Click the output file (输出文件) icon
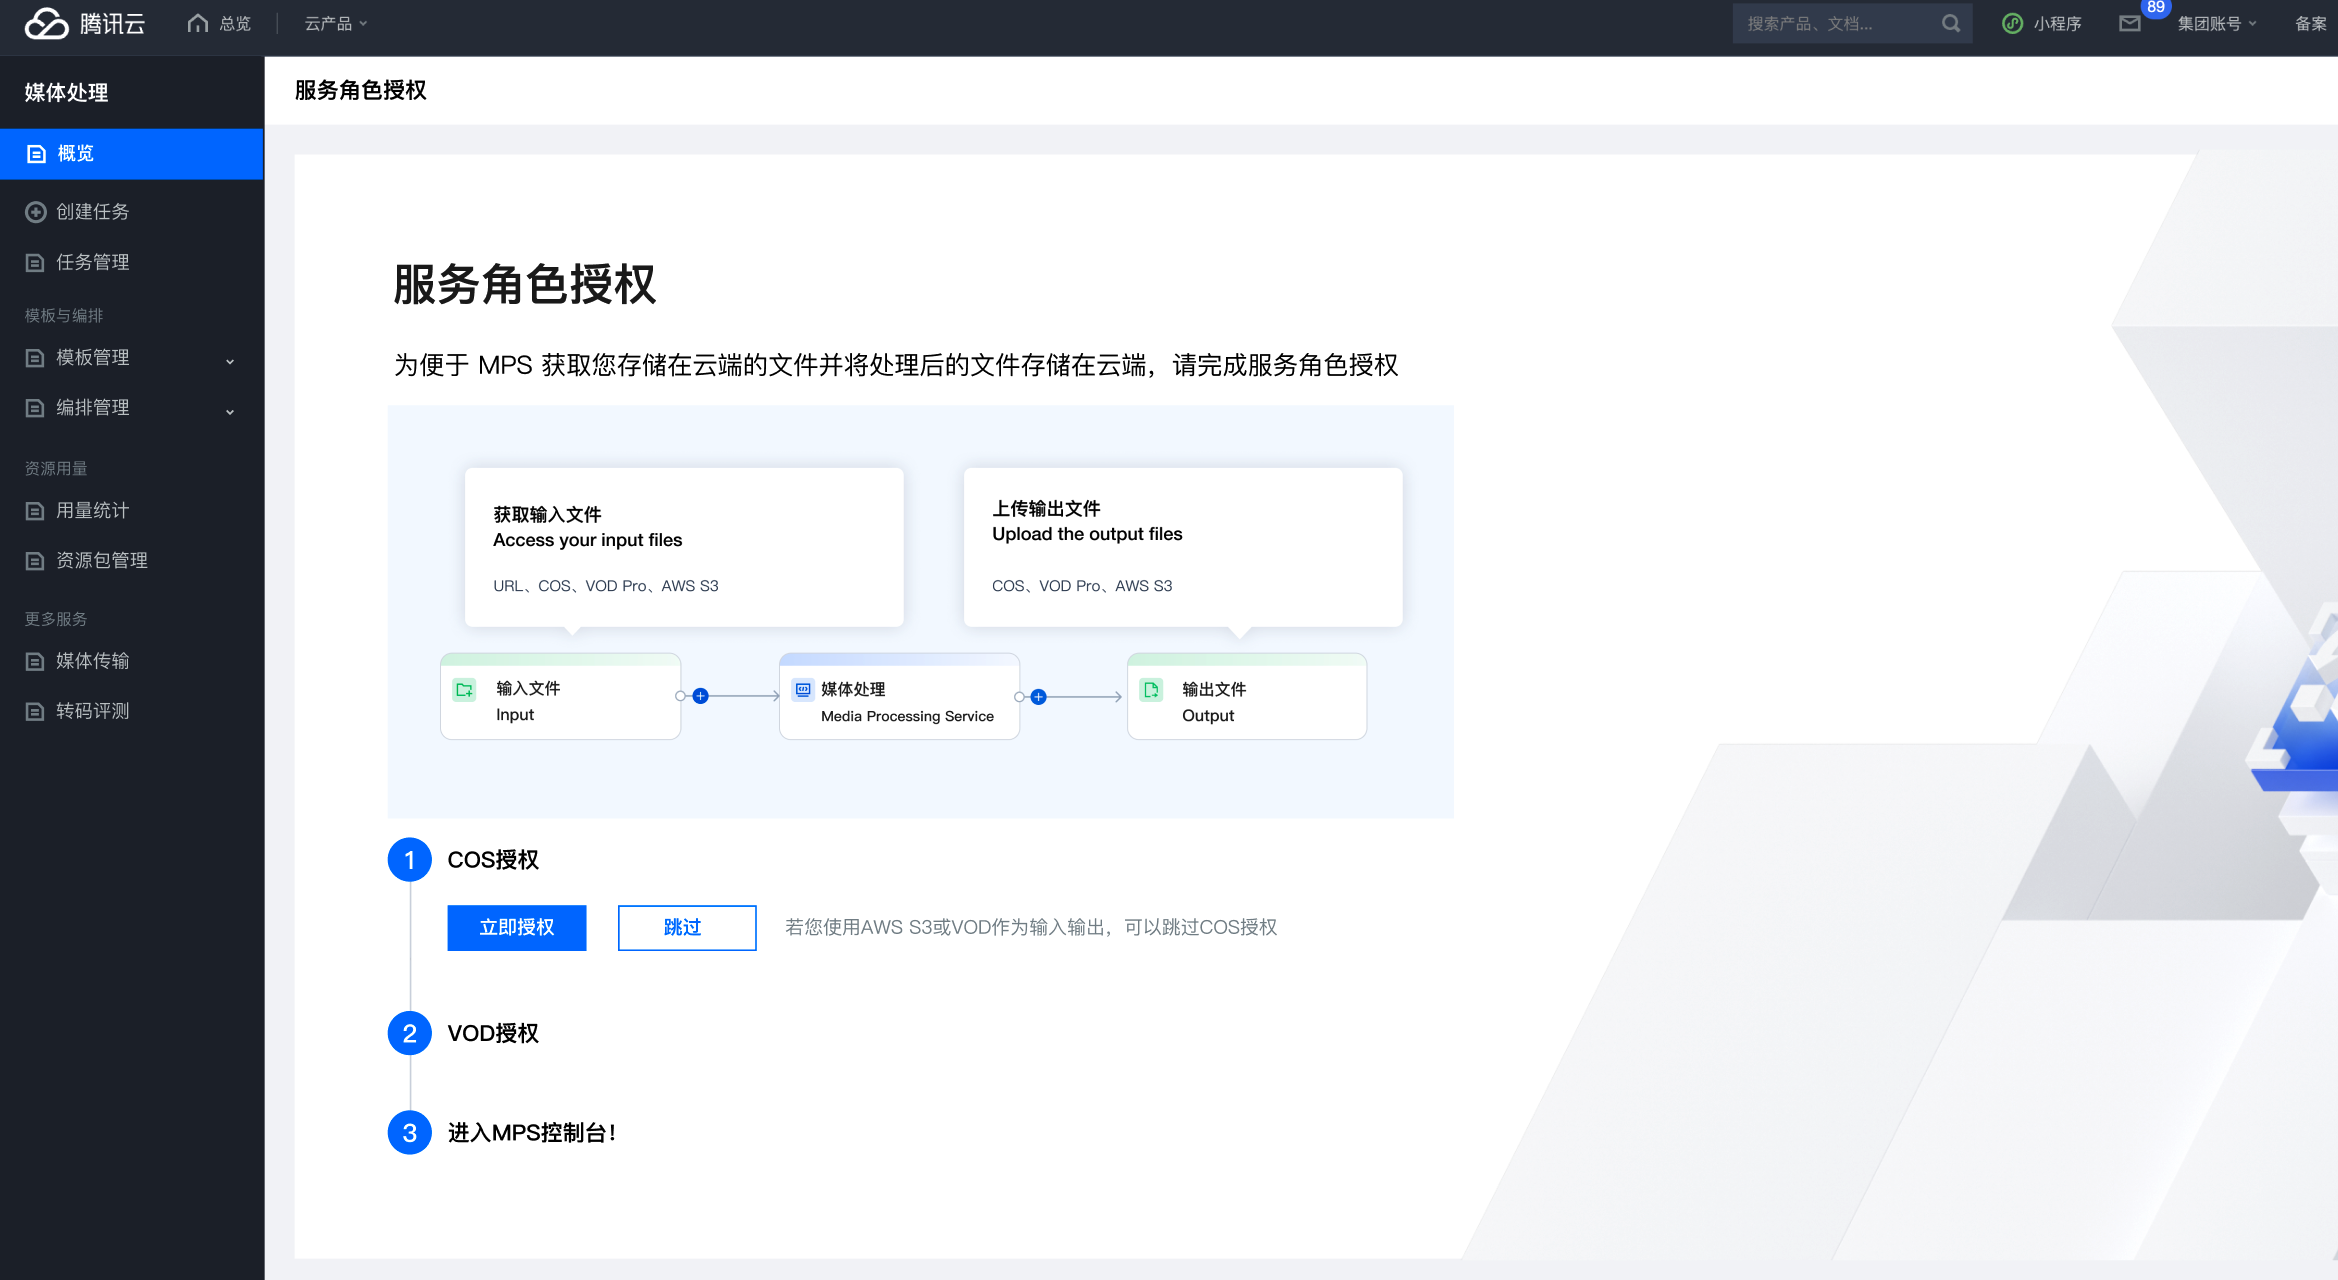The image size is (2338, 1280). (1151, 690)
